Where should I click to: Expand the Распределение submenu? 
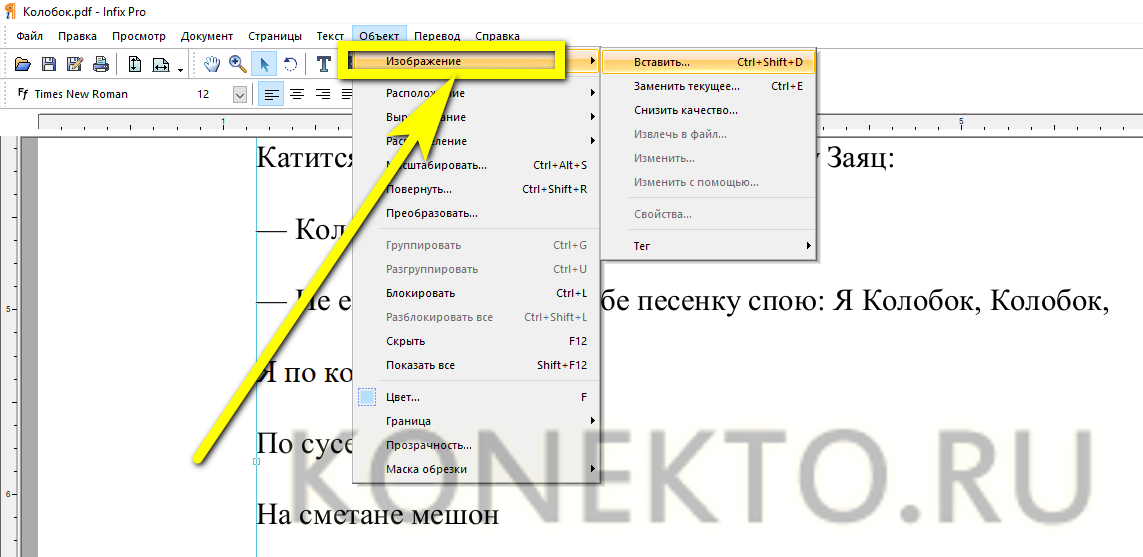(x=476, y=141)
